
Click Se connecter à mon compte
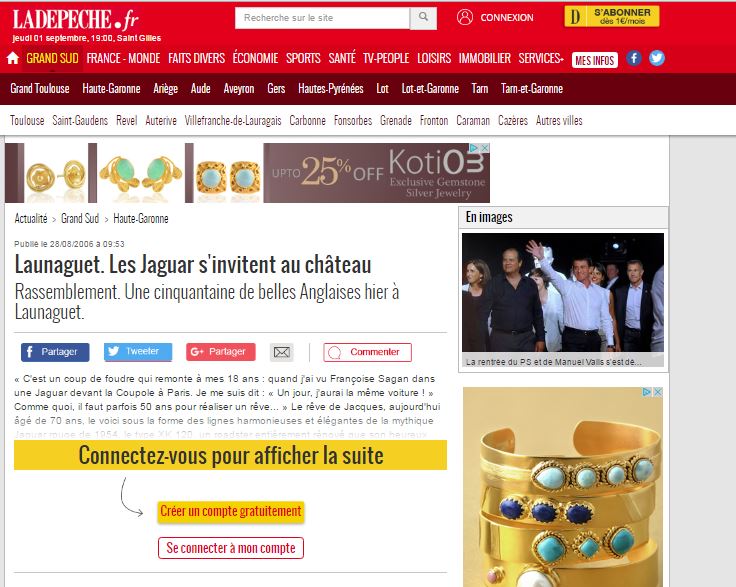coord(230,548)
